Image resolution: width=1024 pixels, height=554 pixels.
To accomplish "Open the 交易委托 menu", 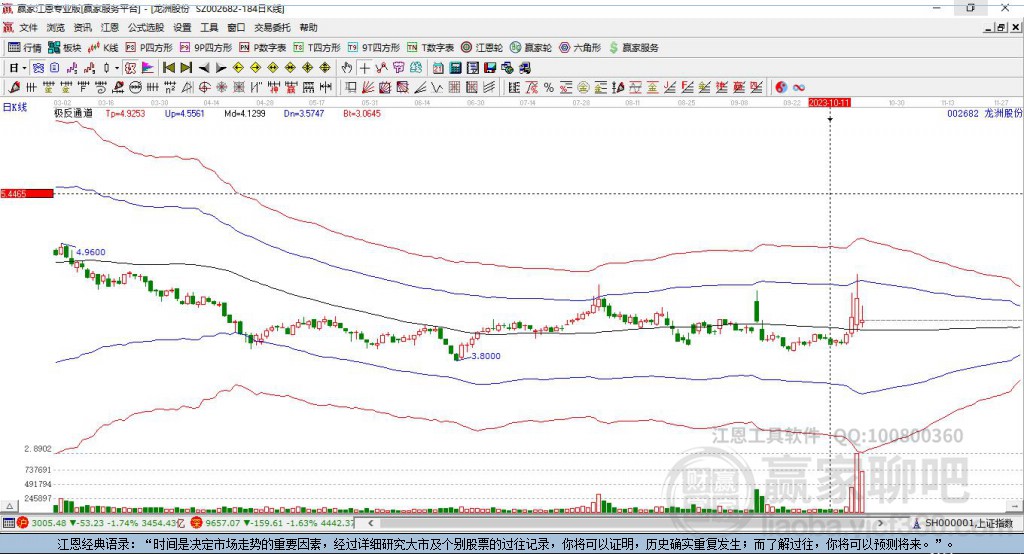I will pyautogui.click(x=272, y=27).
